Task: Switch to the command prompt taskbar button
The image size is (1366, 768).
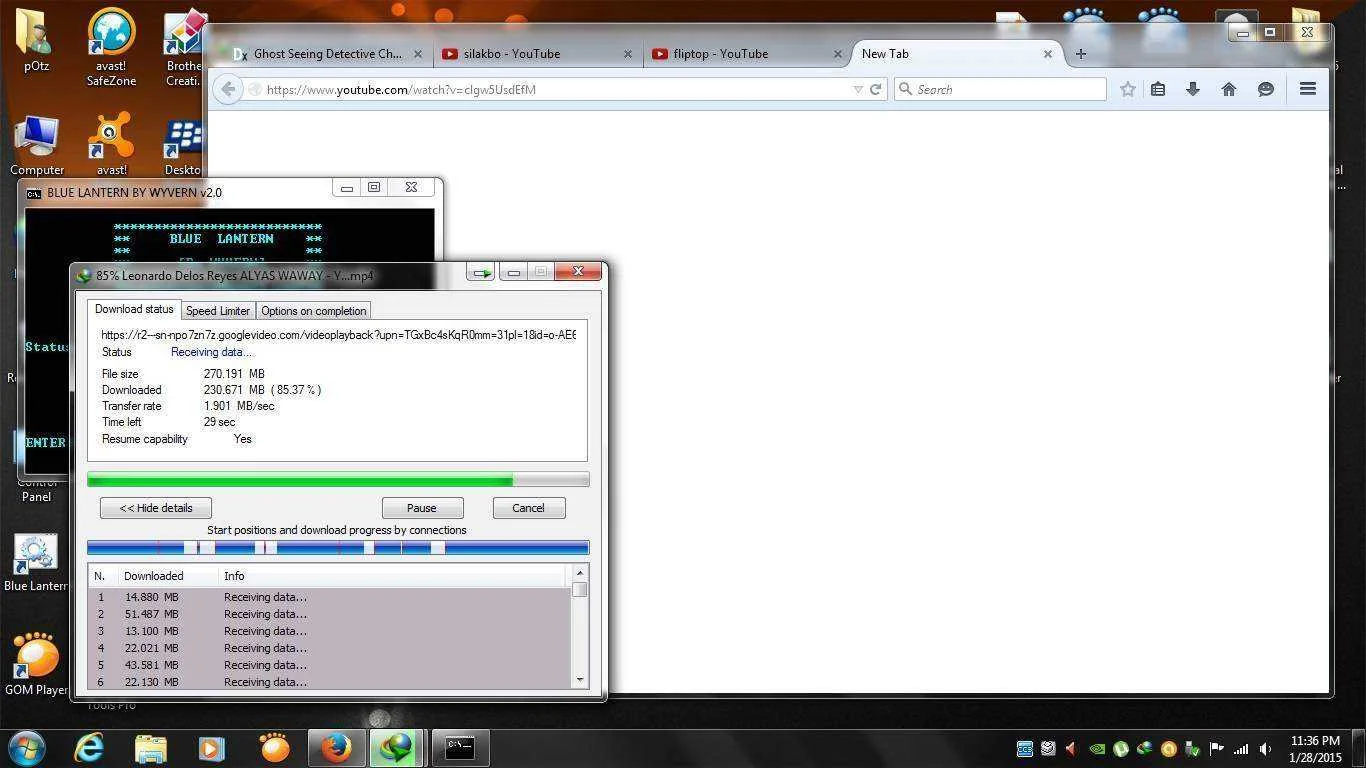Action: click(459, 747)
